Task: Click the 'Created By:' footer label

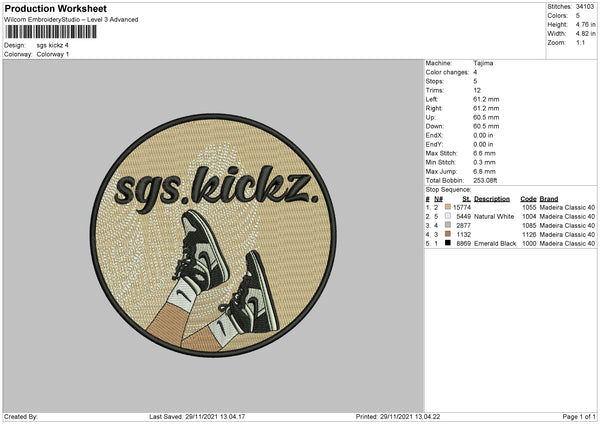Action: click(x=21, y=417)
